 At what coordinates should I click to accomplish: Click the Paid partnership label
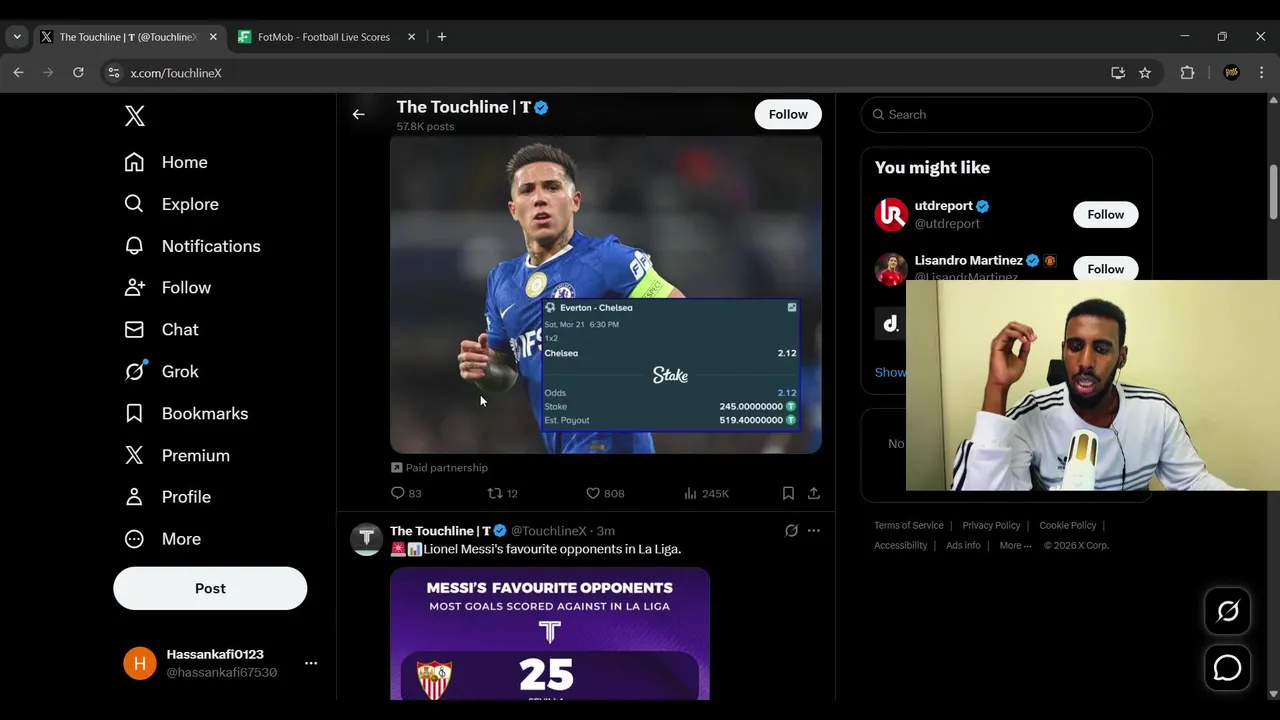439,468
